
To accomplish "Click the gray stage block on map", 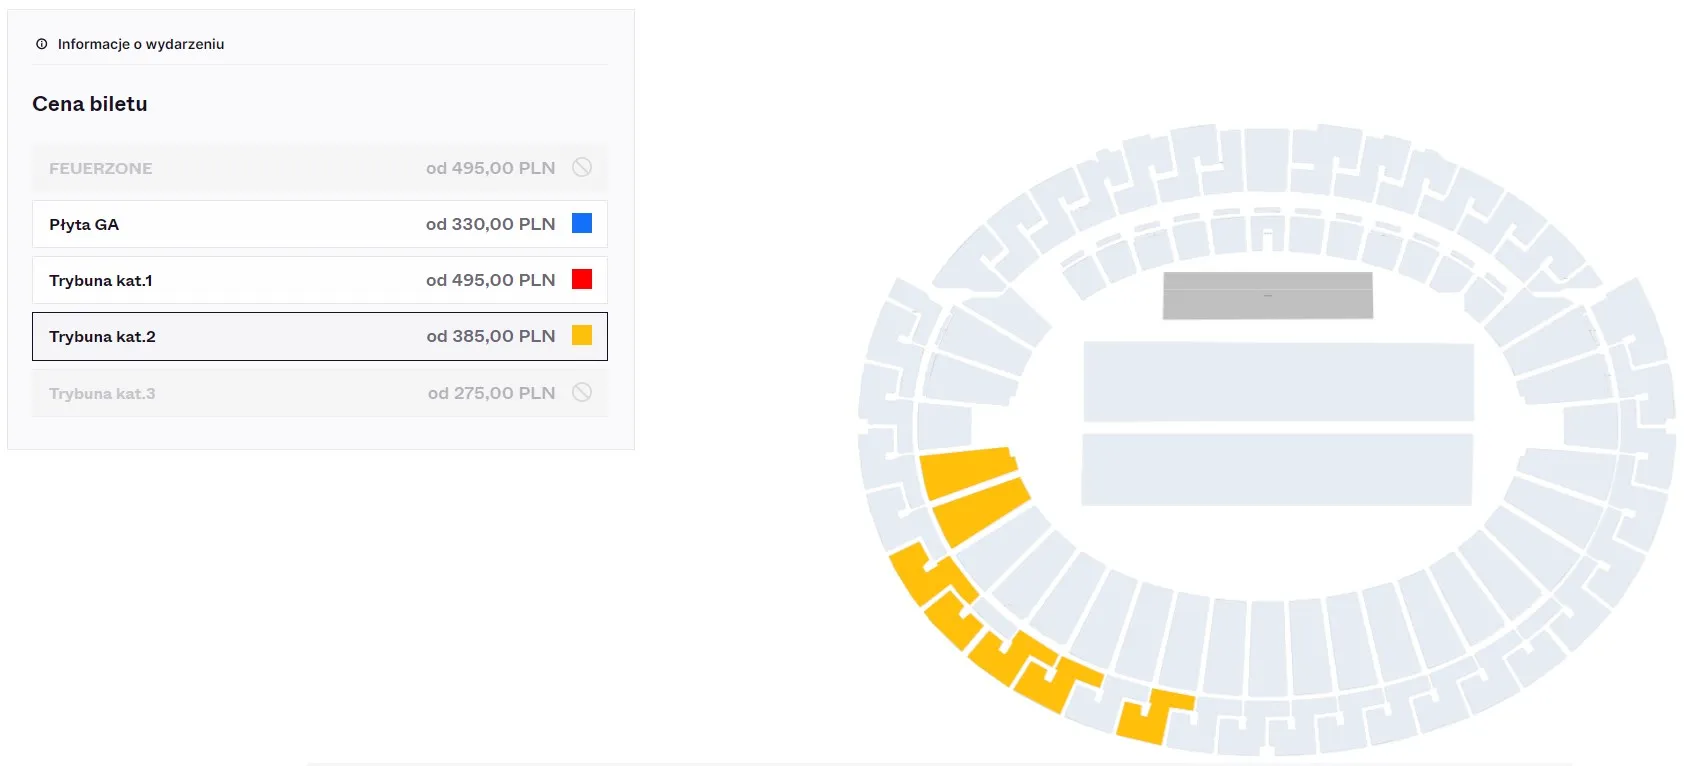I will [1268, 296].
